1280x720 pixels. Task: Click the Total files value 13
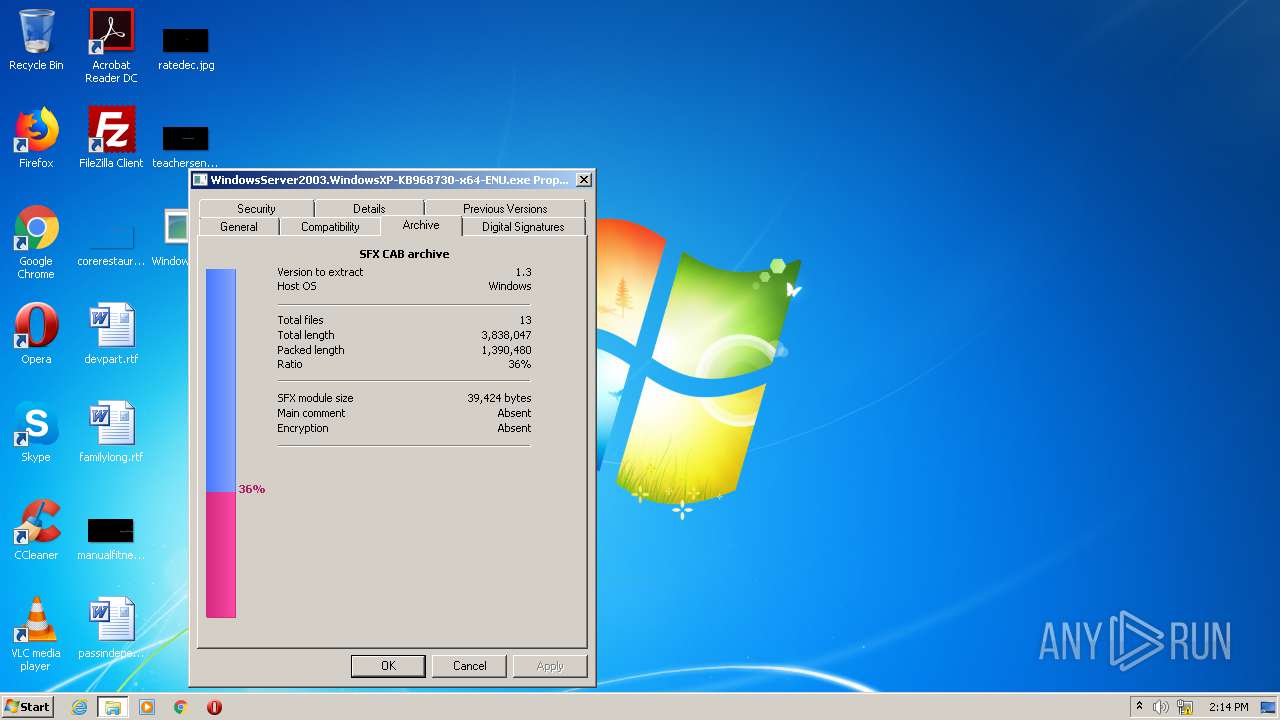(x=525, y=320)
